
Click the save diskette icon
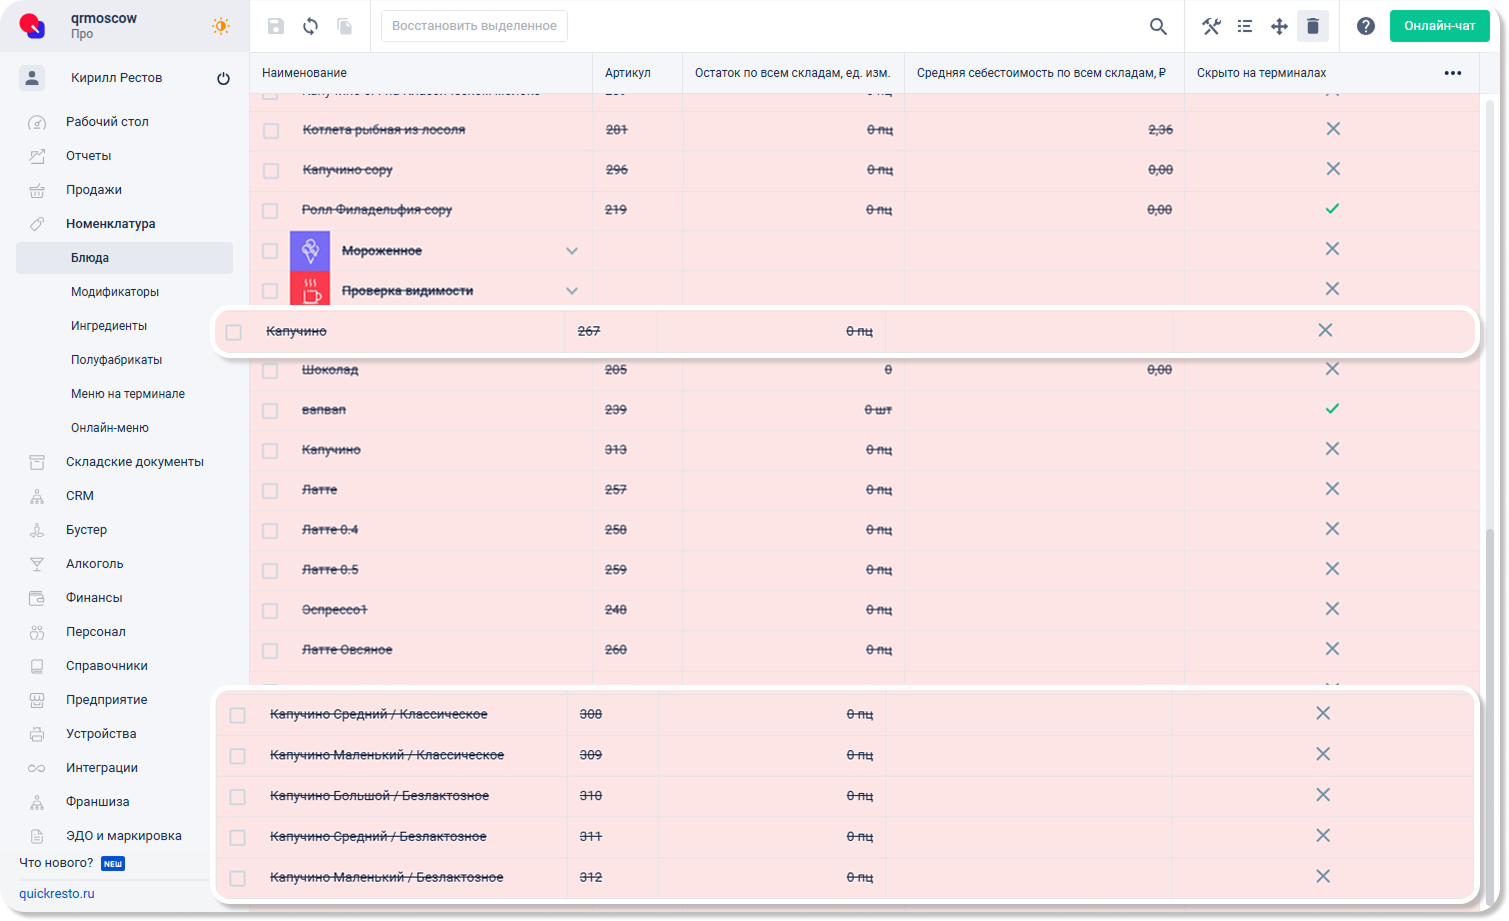click(x=276, y=26)
